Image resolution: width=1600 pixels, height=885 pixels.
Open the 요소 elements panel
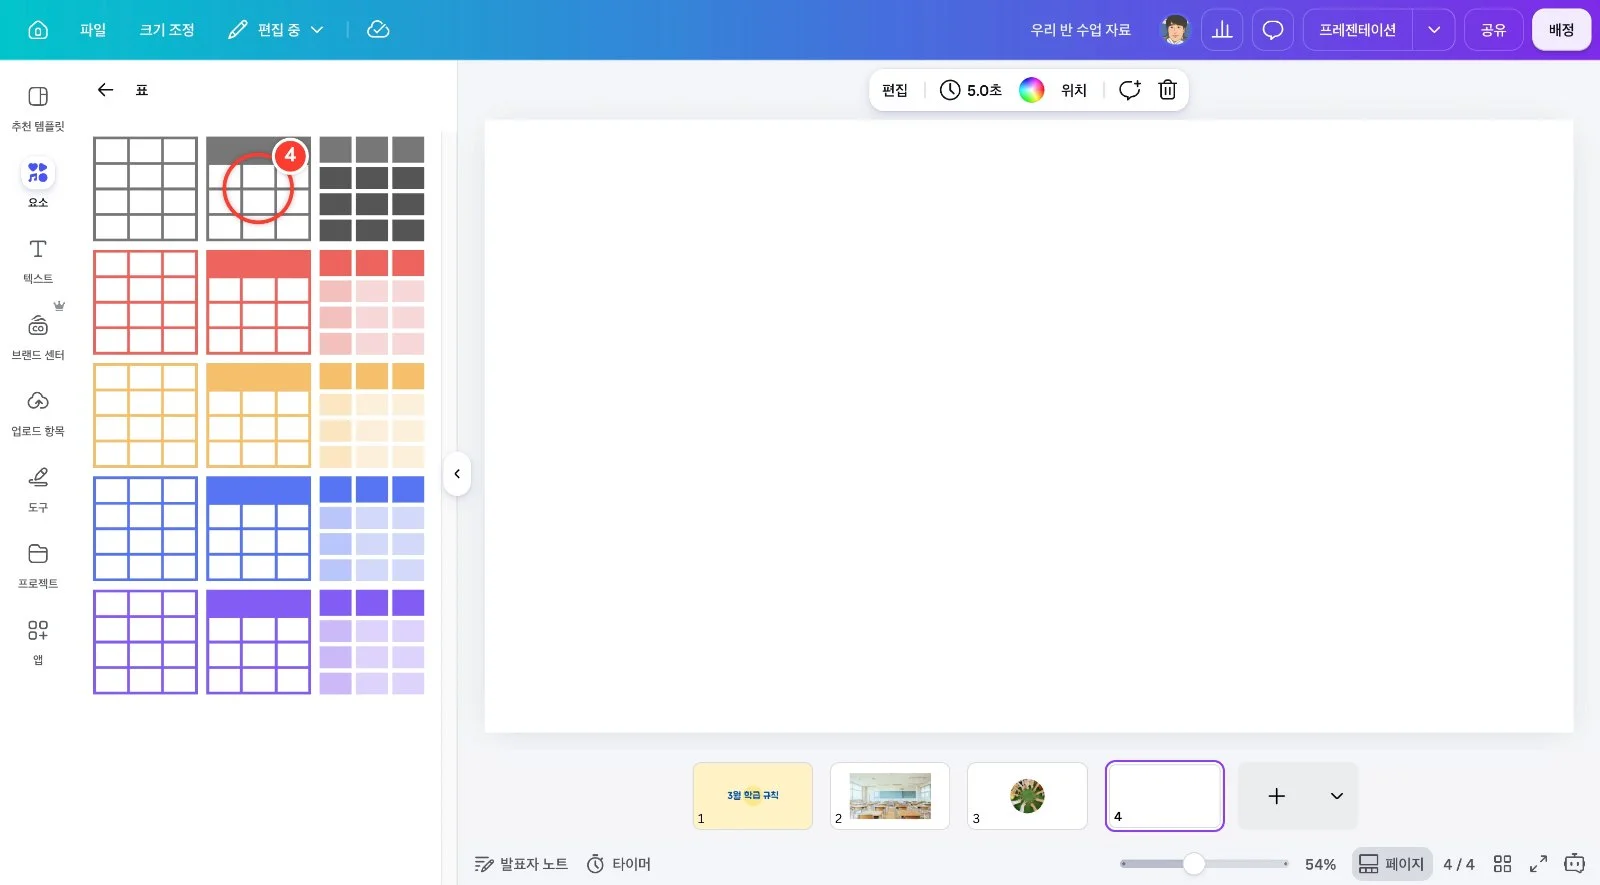point(38,184)
